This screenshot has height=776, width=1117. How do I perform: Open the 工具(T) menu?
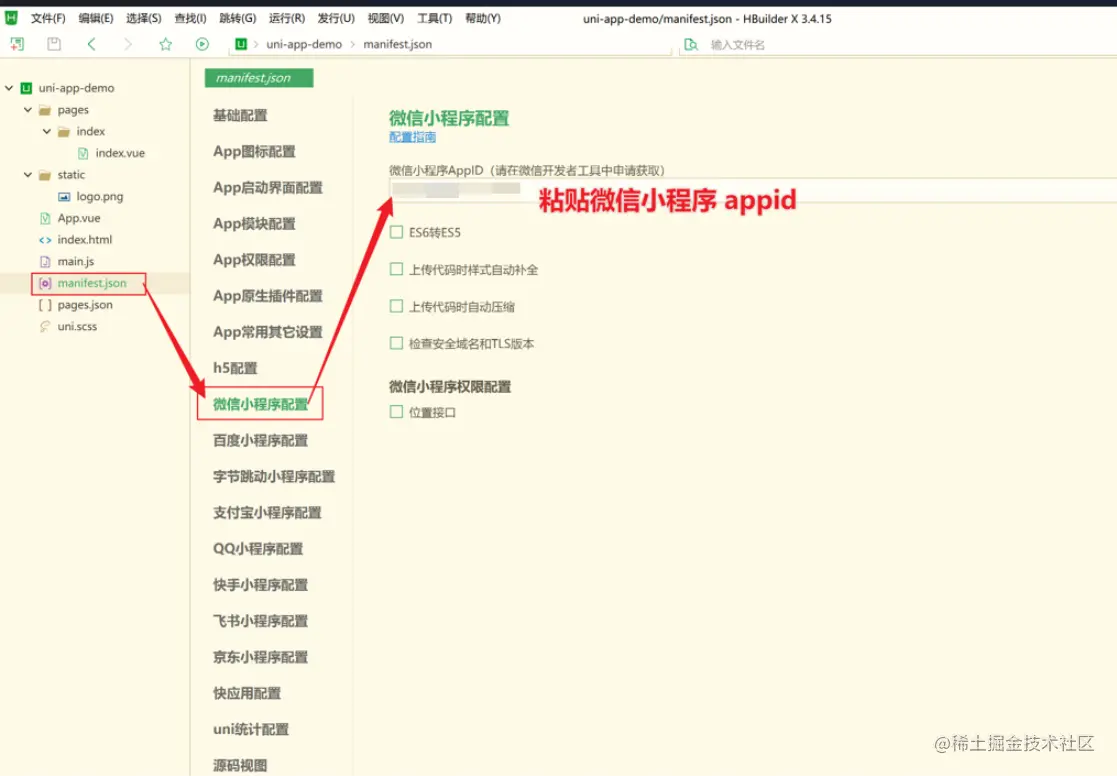point(435,19)
